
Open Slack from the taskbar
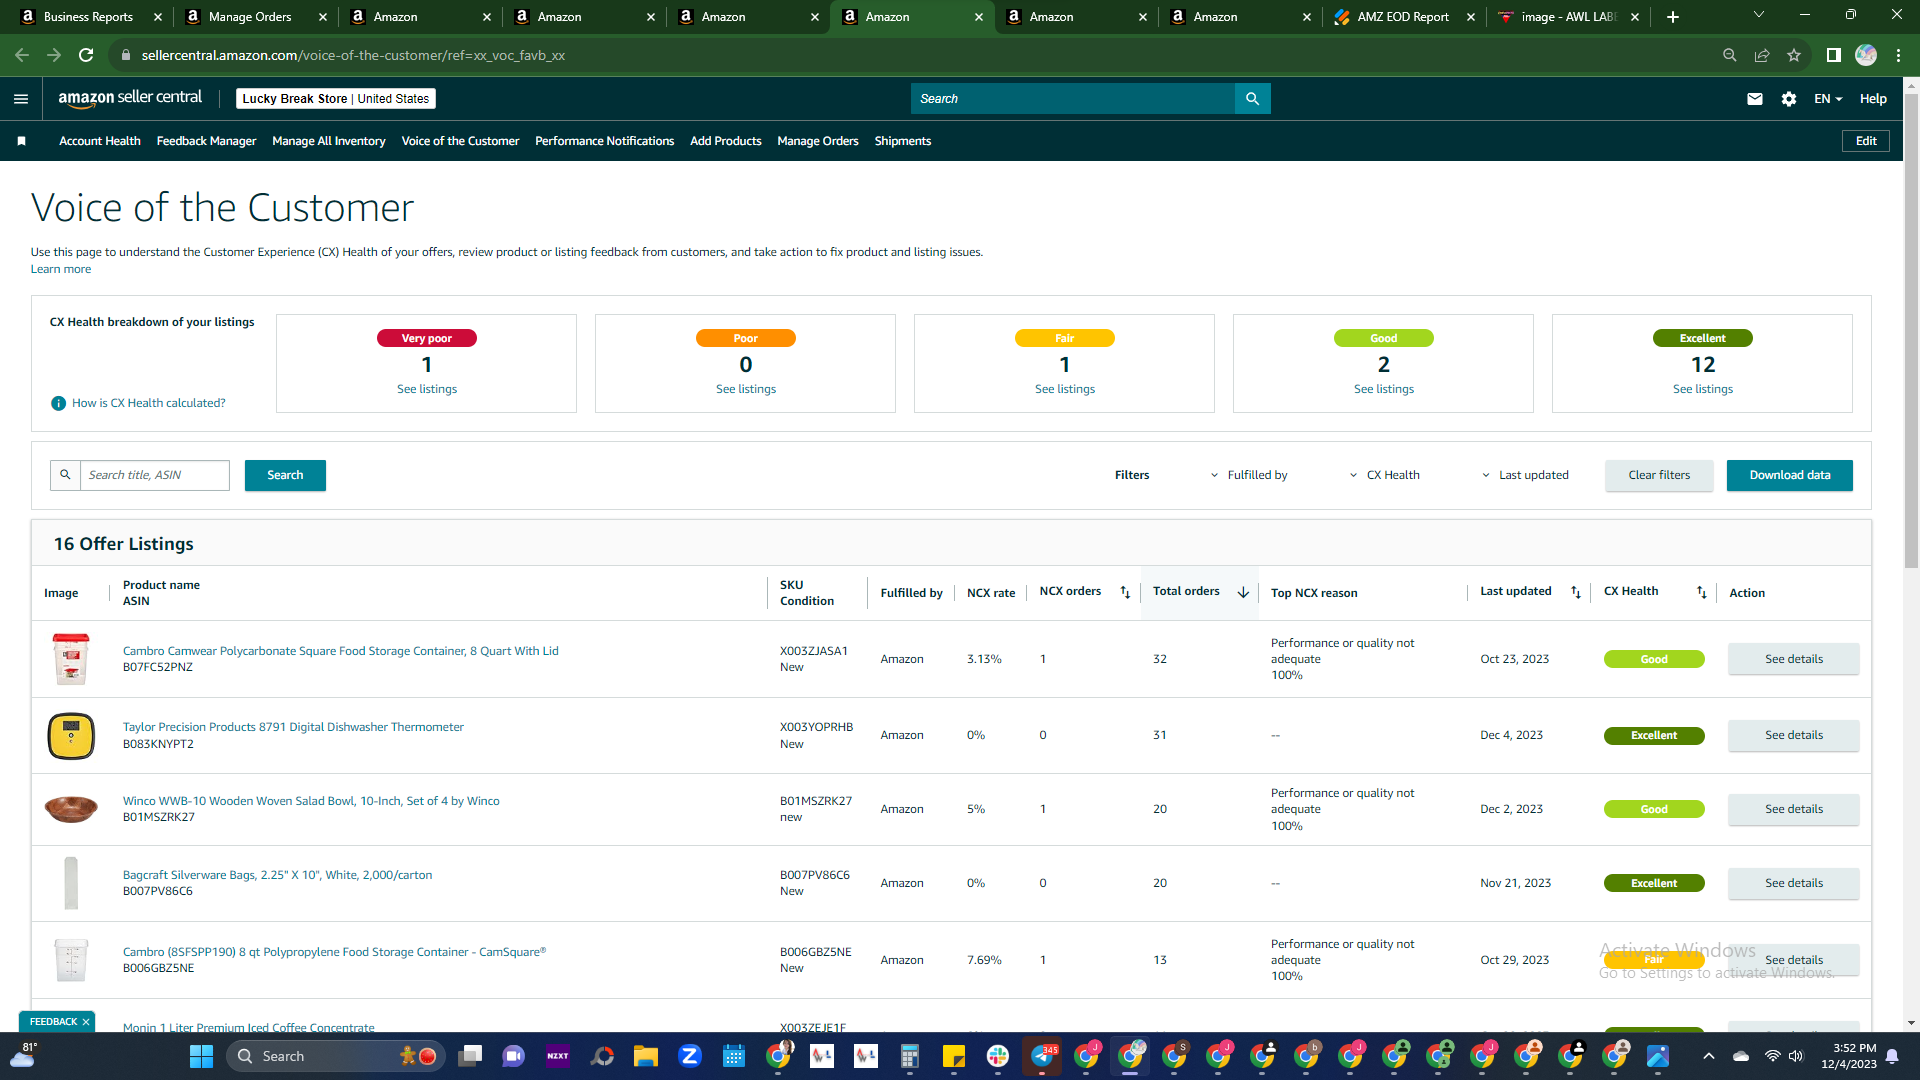tap(998, 1056)
